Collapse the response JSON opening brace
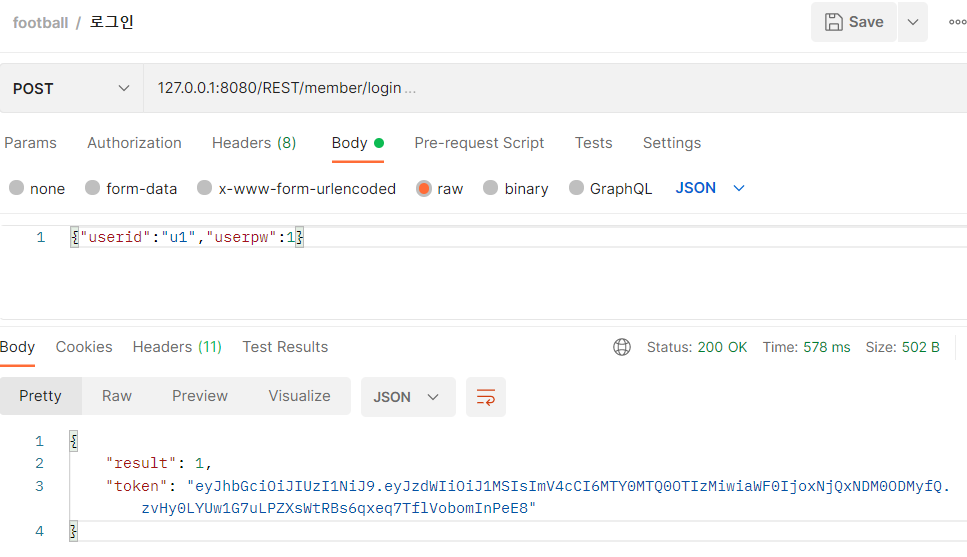This screenshot has height=557, width=967. 73,441
